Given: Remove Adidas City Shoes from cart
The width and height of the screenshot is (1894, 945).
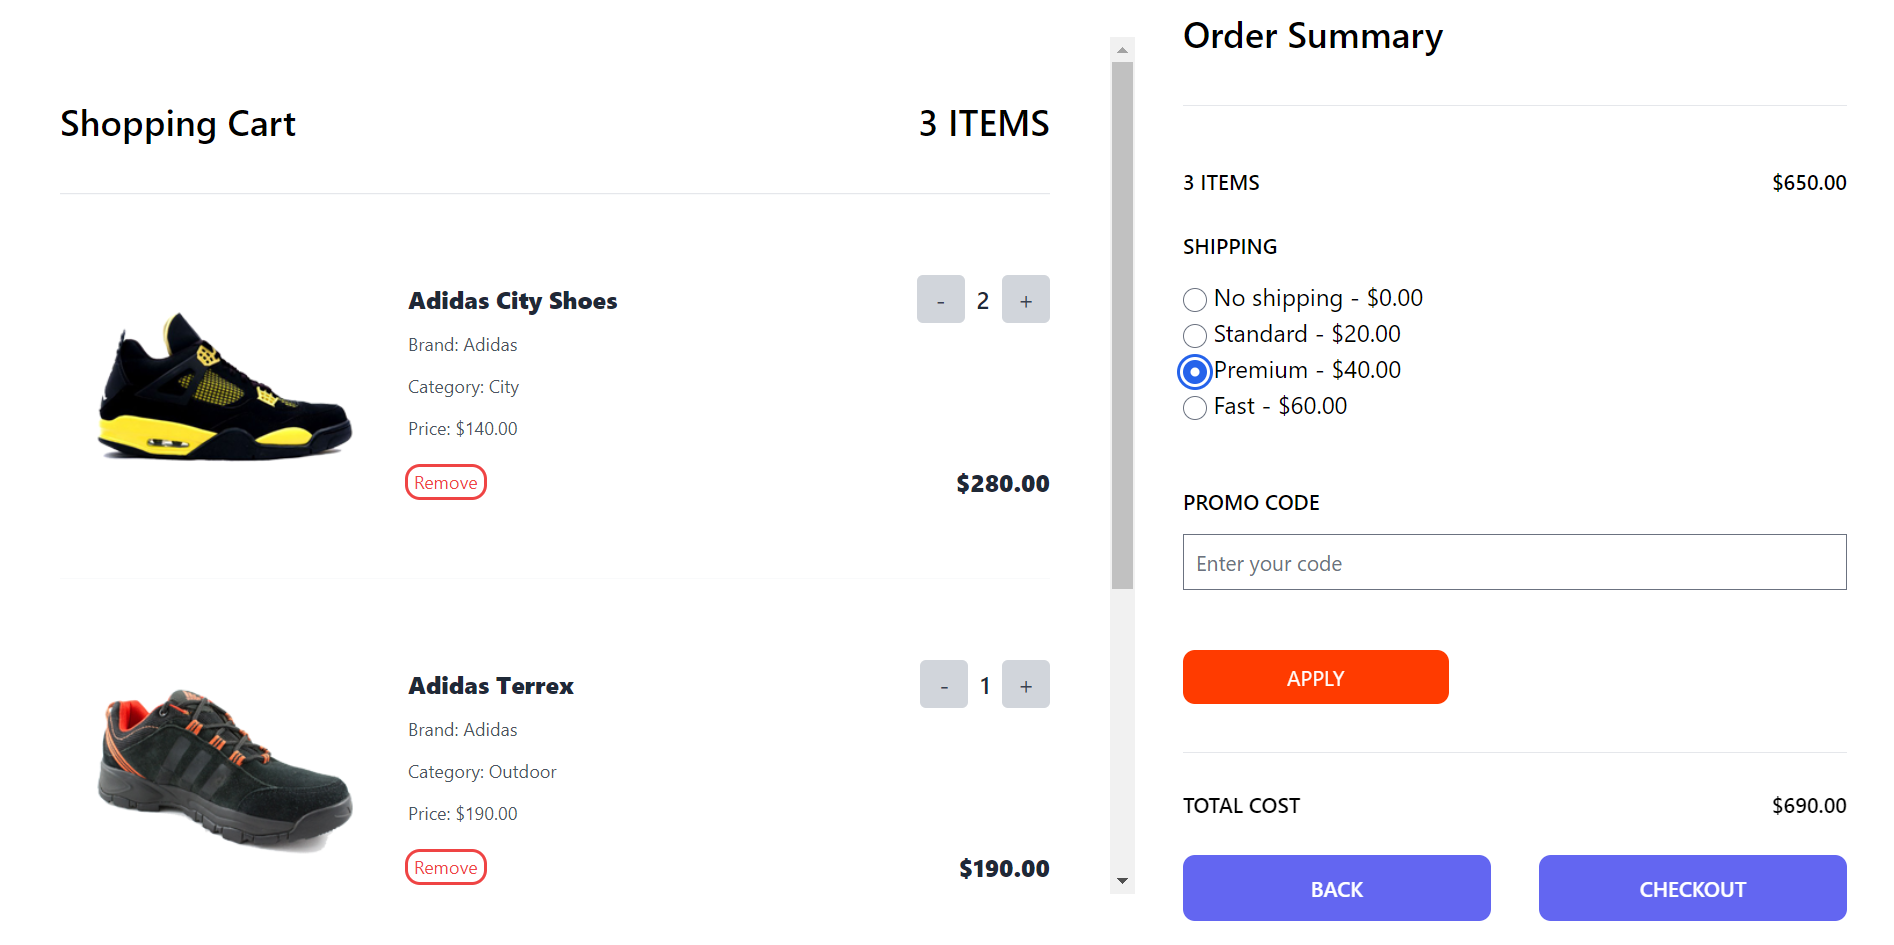Looking at the screenshot, I should point(445,483).
